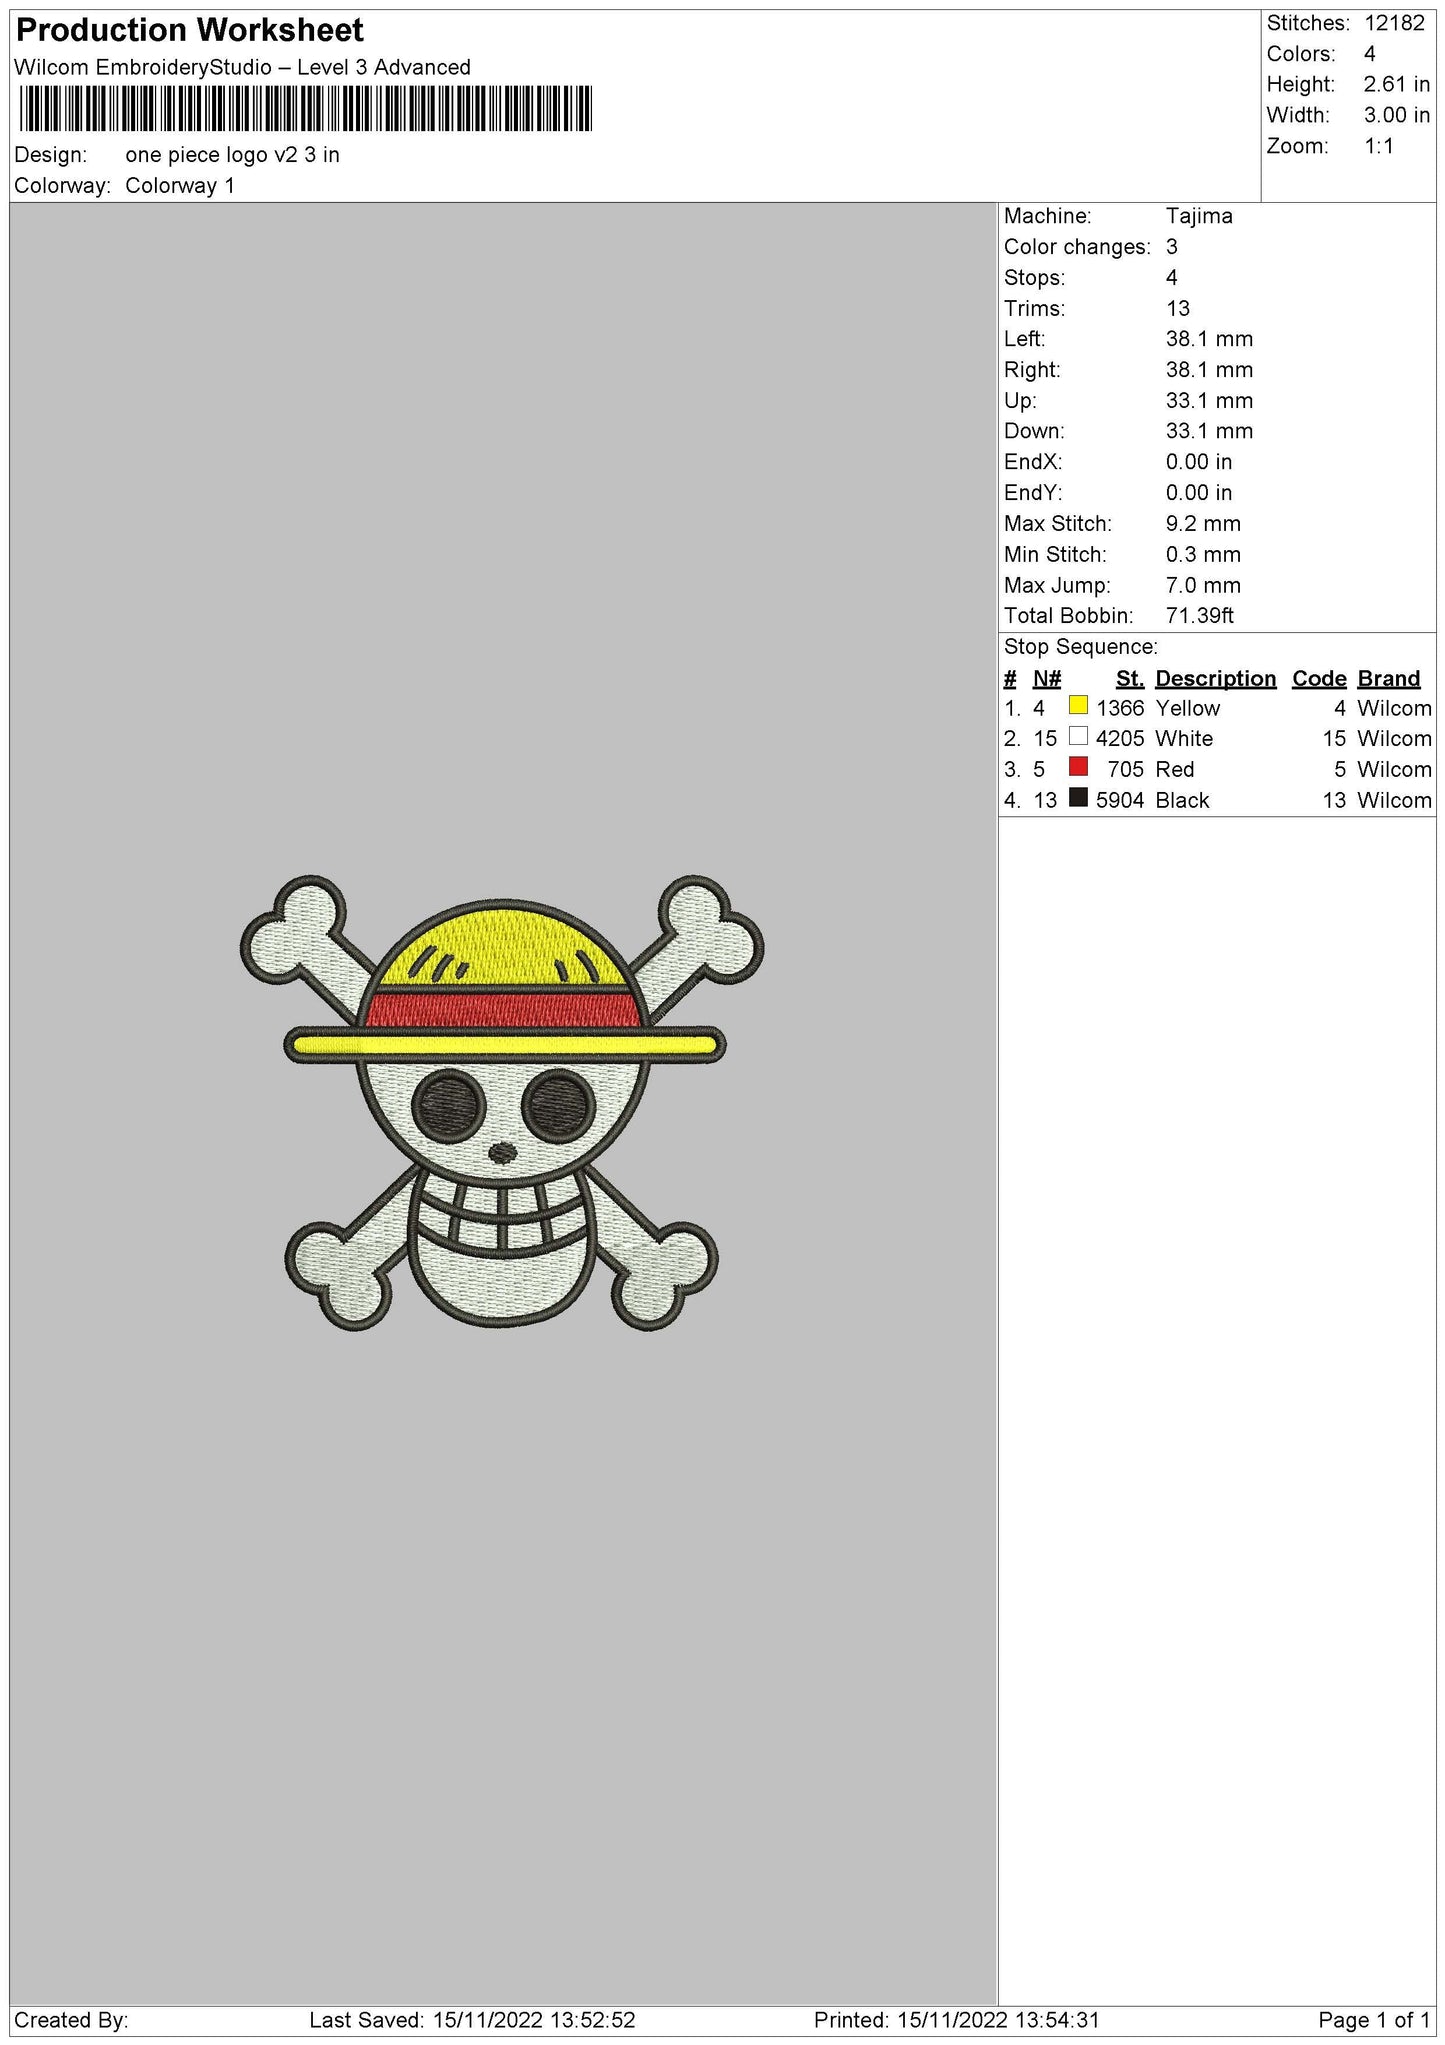The width and height of the screenshot is (1445, 2045).
Task: Click the 'Description' column header
Action: (x=1215, y=679)
